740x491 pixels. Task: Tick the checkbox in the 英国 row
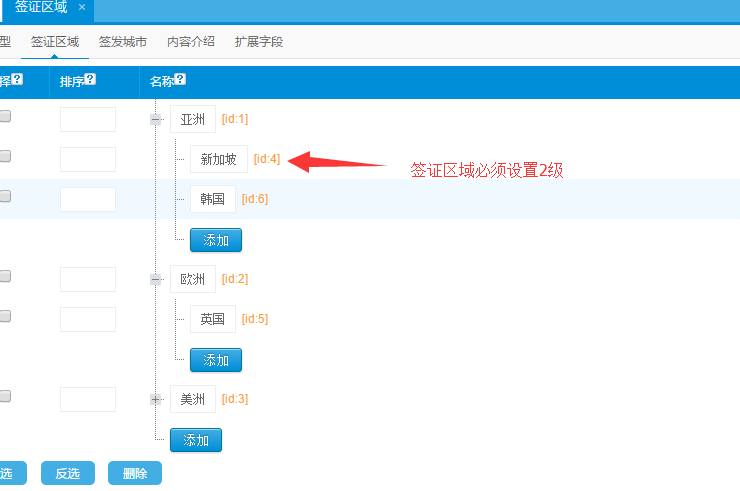[x=5, y=316]
